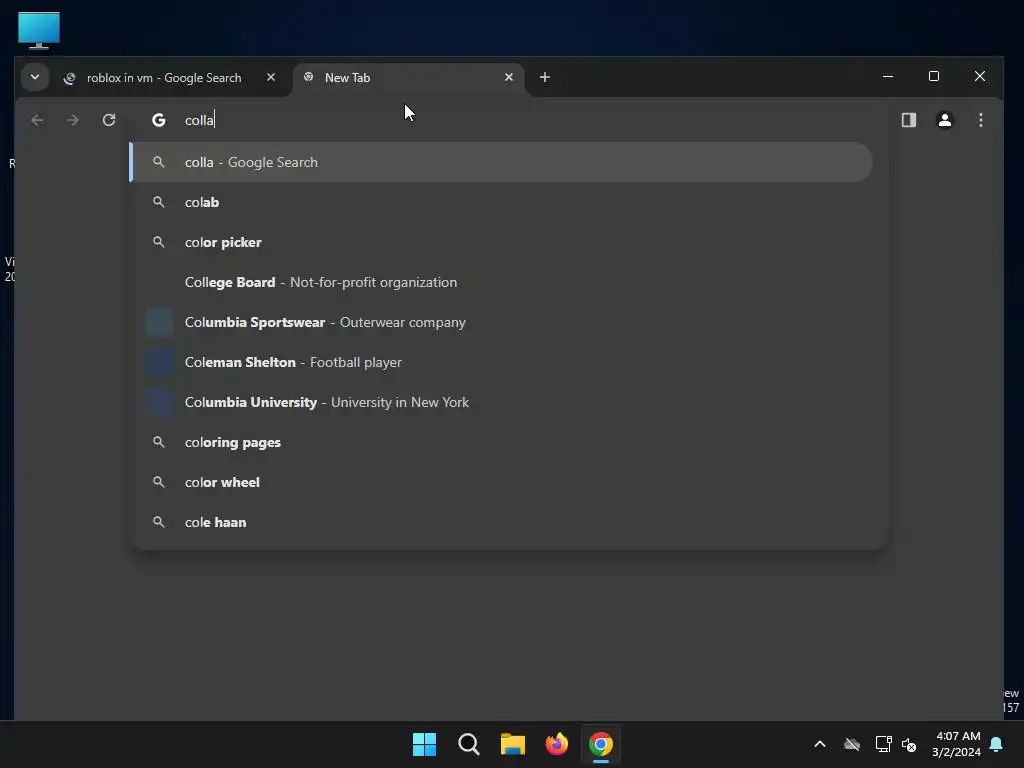This screenshot has height=768, width=1024.
Task: Click search icon beside color picker
Action: [159, 242]
